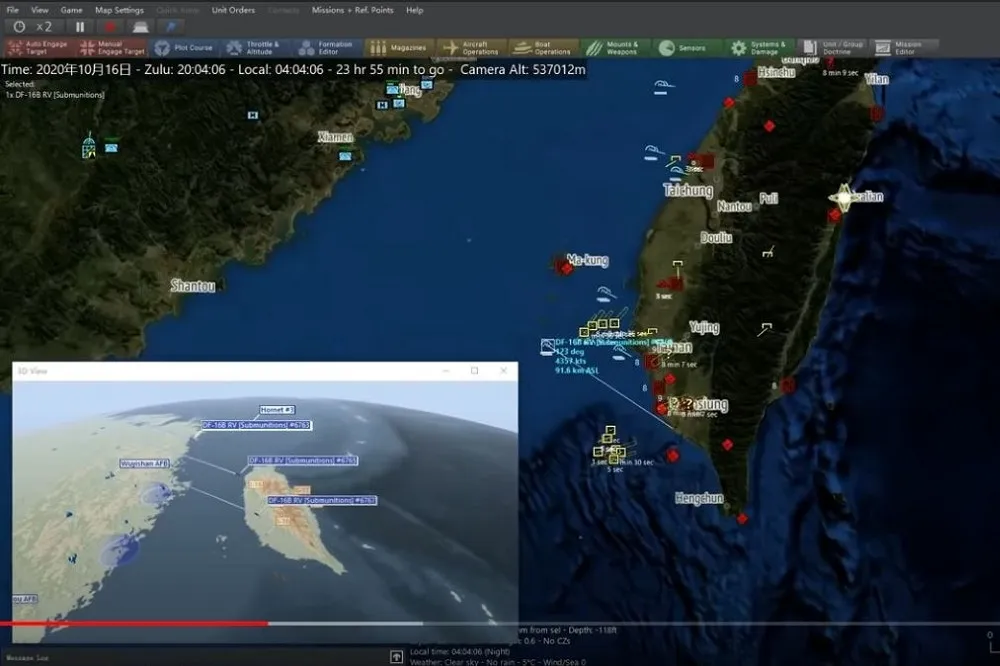Select the red unit at Ma-kung

coord(564,267)
